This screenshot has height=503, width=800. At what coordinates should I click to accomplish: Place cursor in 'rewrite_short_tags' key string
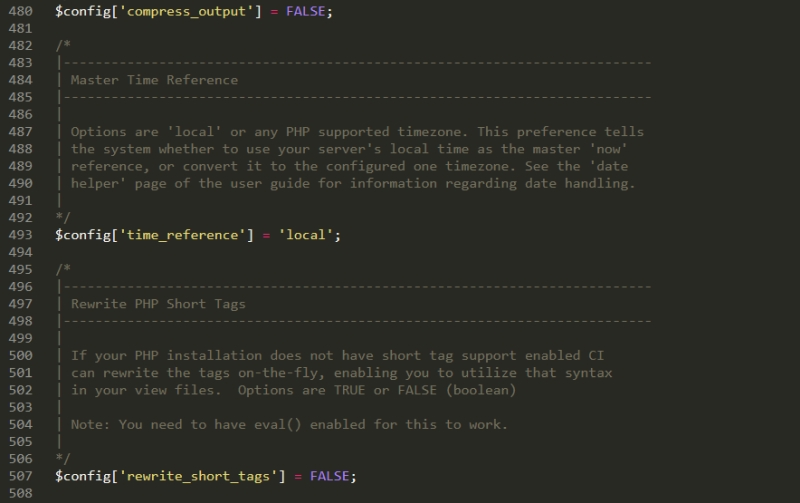pyautogui.click(x=198, y=476)
